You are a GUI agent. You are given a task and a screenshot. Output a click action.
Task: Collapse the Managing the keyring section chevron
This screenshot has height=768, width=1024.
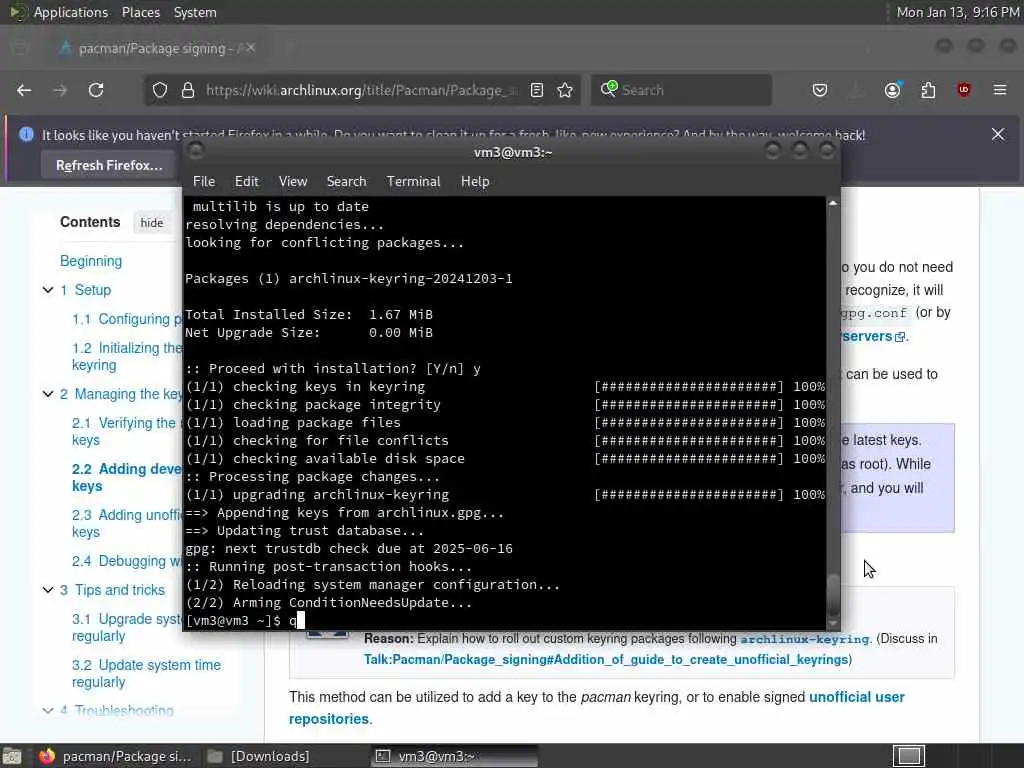pos(48,394)
